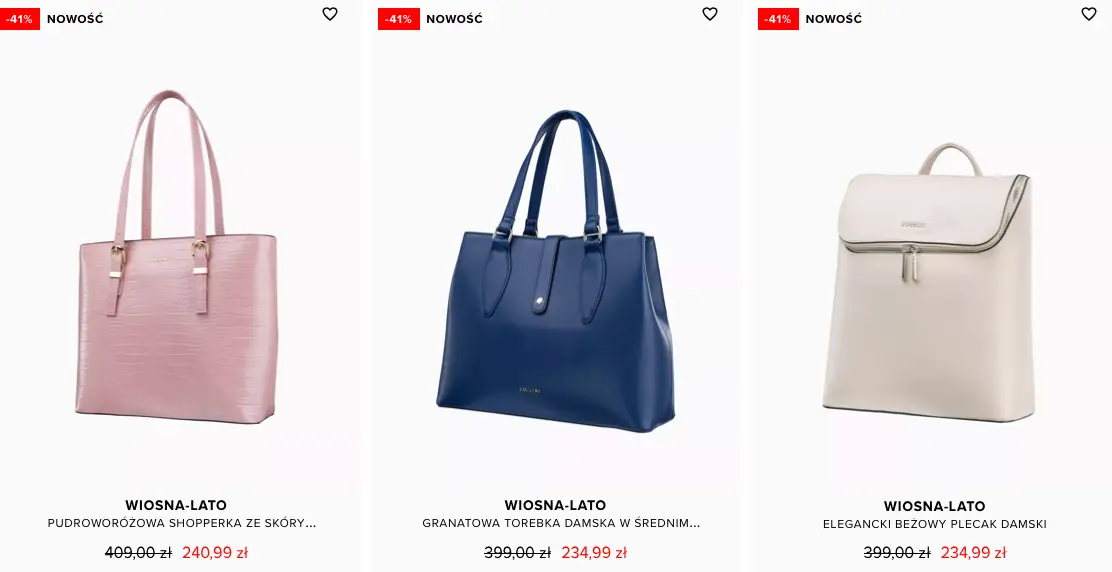This screenshot has width=1112, height=572.
Task: Select the WIOSNA-LATO label above the navy handbag title
Action: (x=555, y=505)
